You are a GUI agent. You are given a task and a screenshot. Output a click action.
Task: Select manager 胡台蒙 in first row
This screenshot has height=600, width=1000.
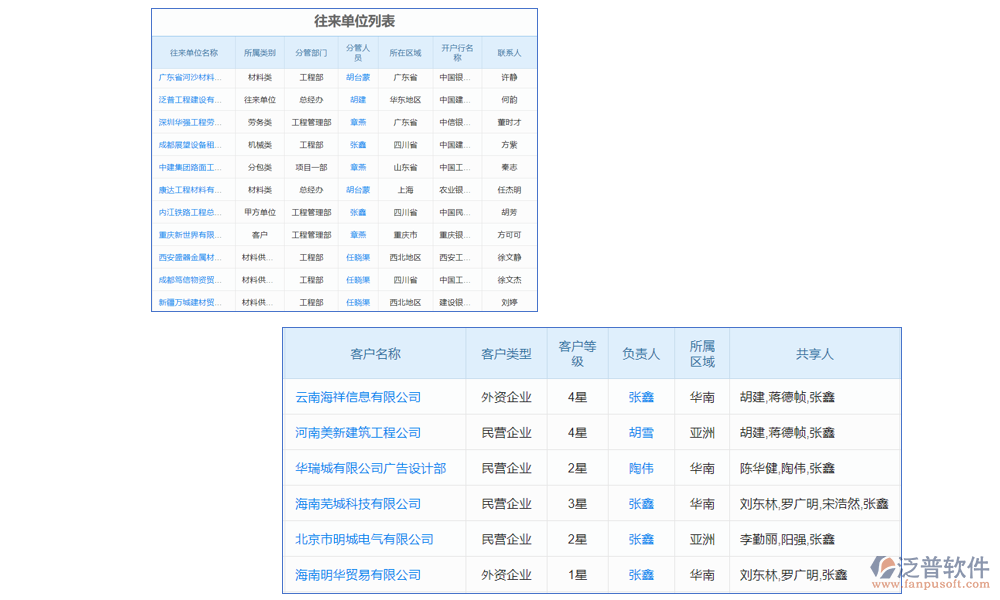[357, 77]
